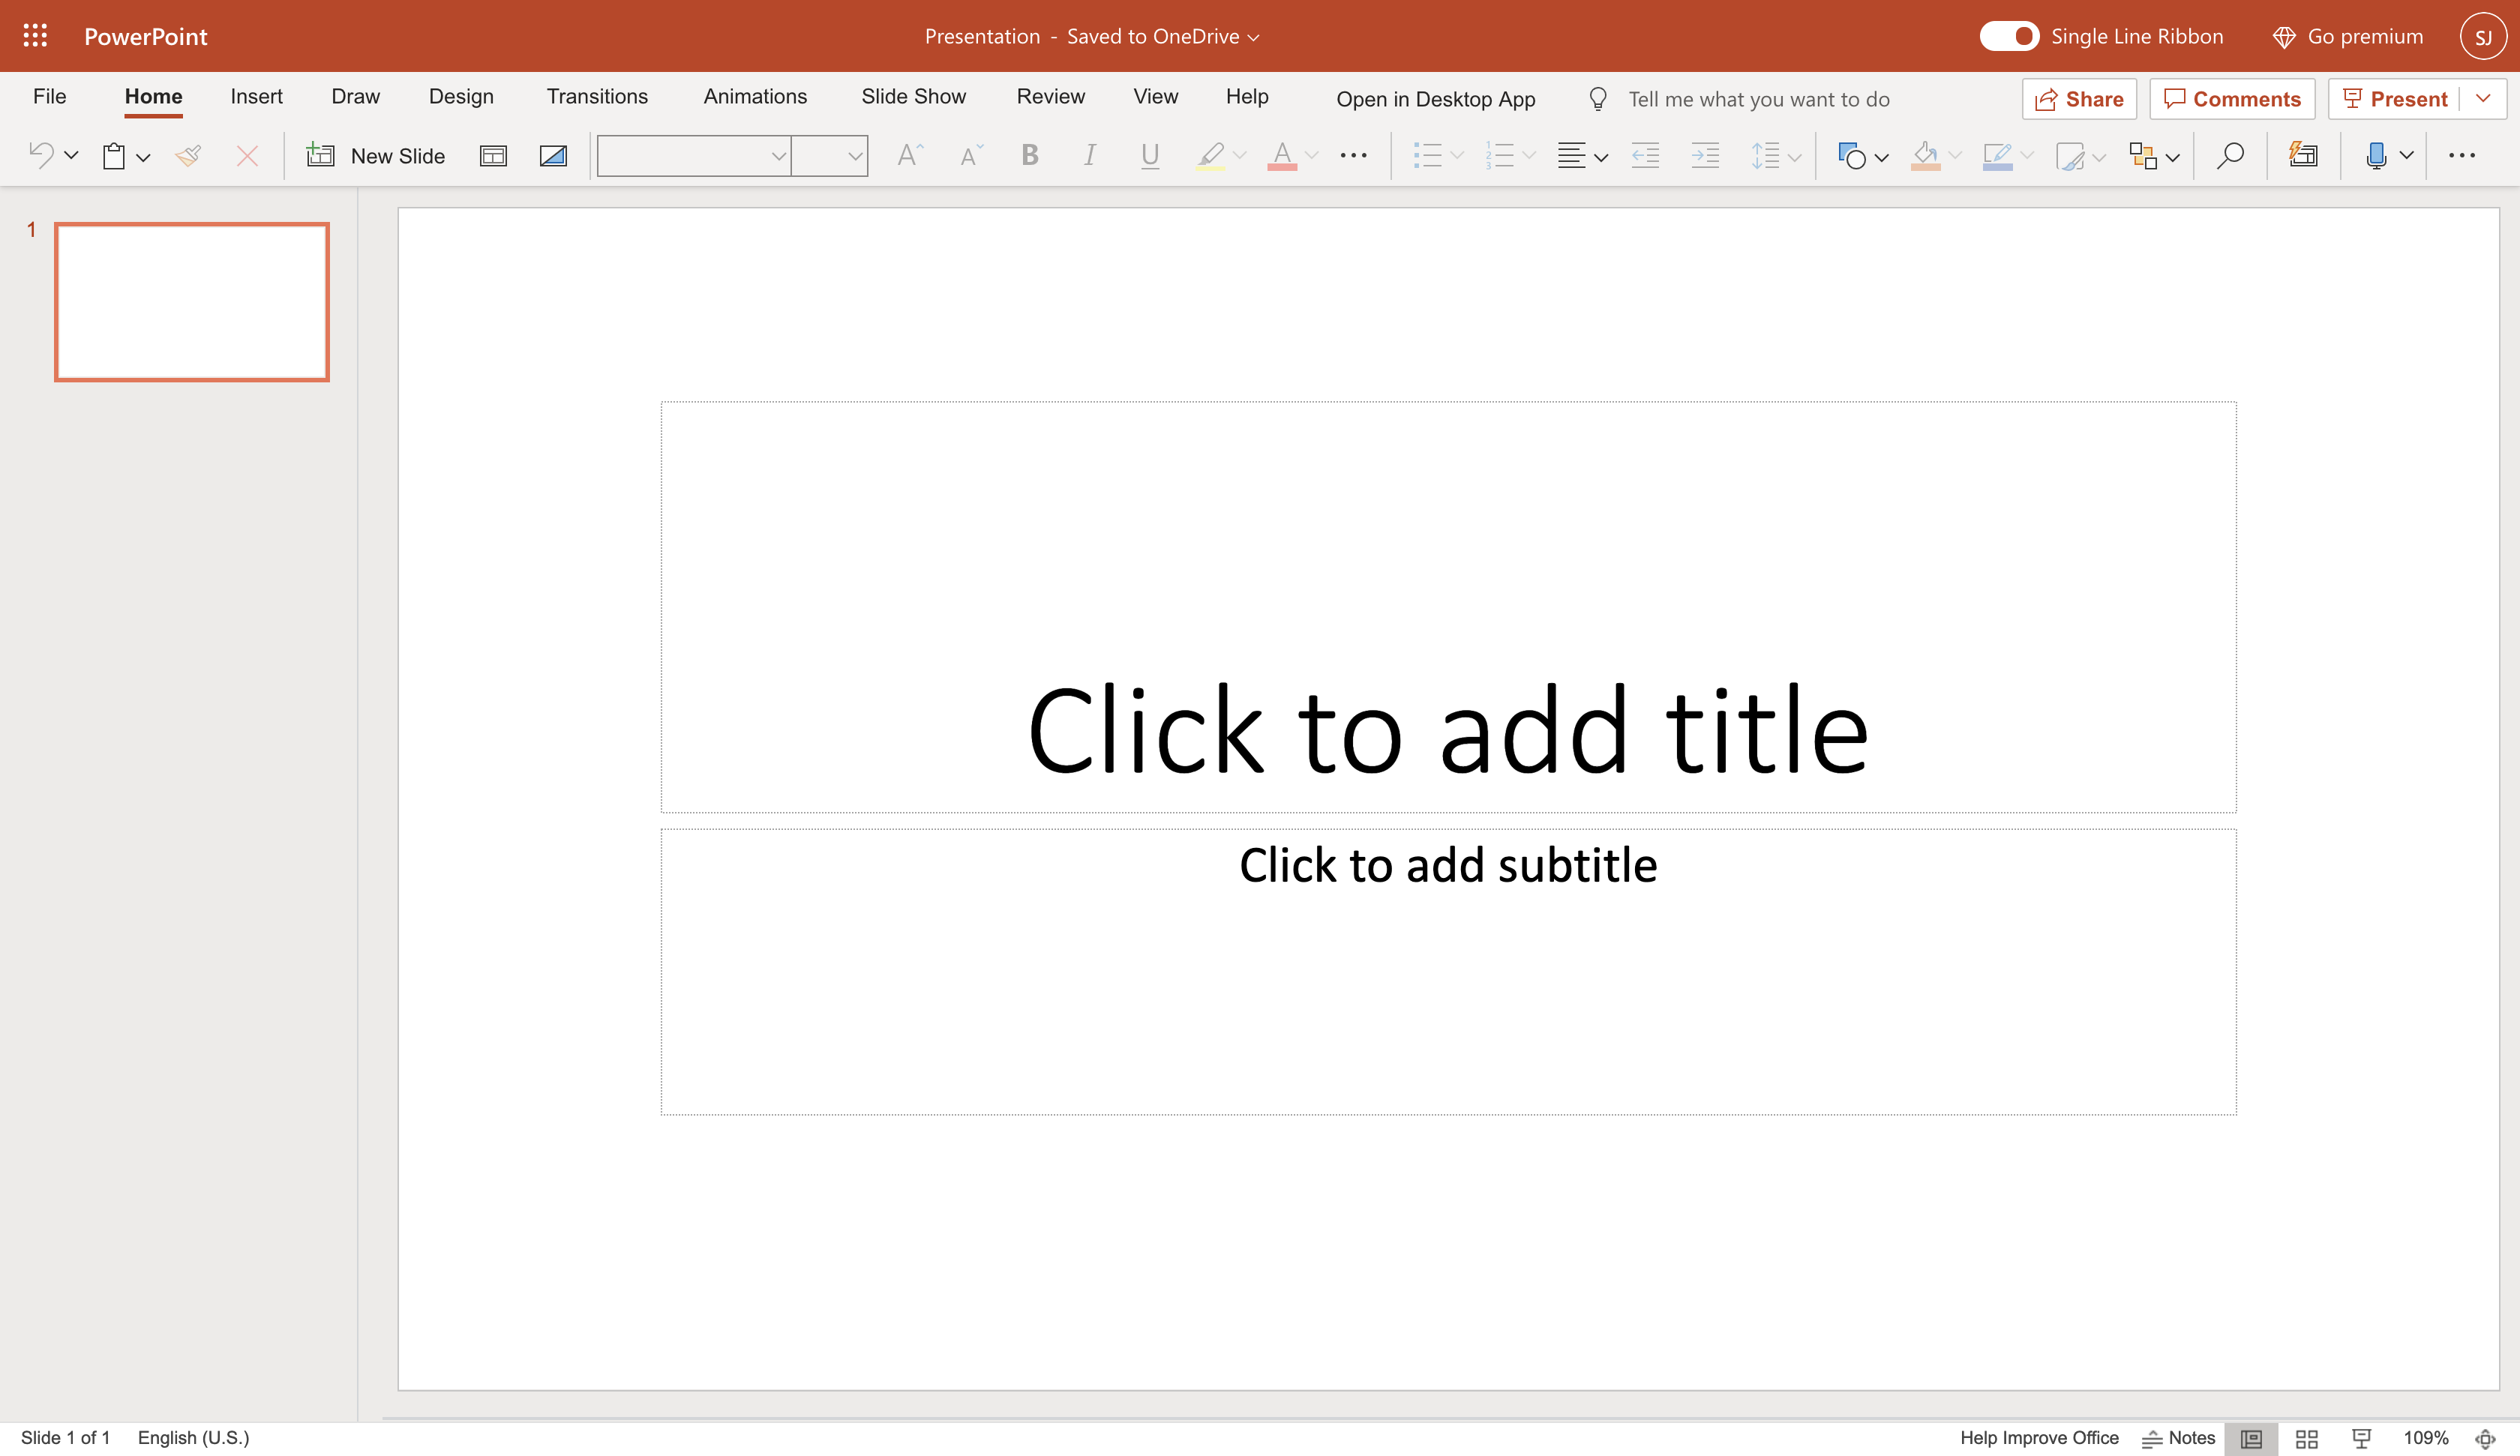Click the New Slide button
Viewport: 2520px width, 1456px height.
coord(376,156)
